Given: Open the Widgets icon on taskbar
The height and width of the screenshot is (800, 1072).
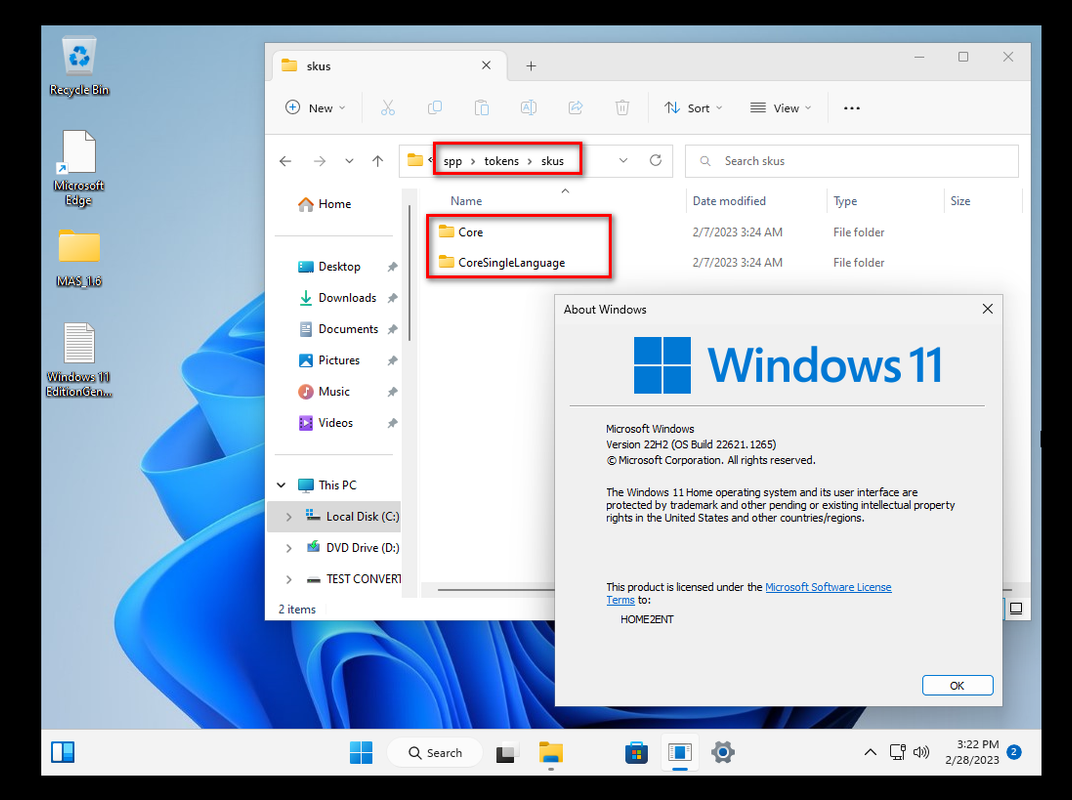Looking at the screenshot, I should click(x=63, y=752).
